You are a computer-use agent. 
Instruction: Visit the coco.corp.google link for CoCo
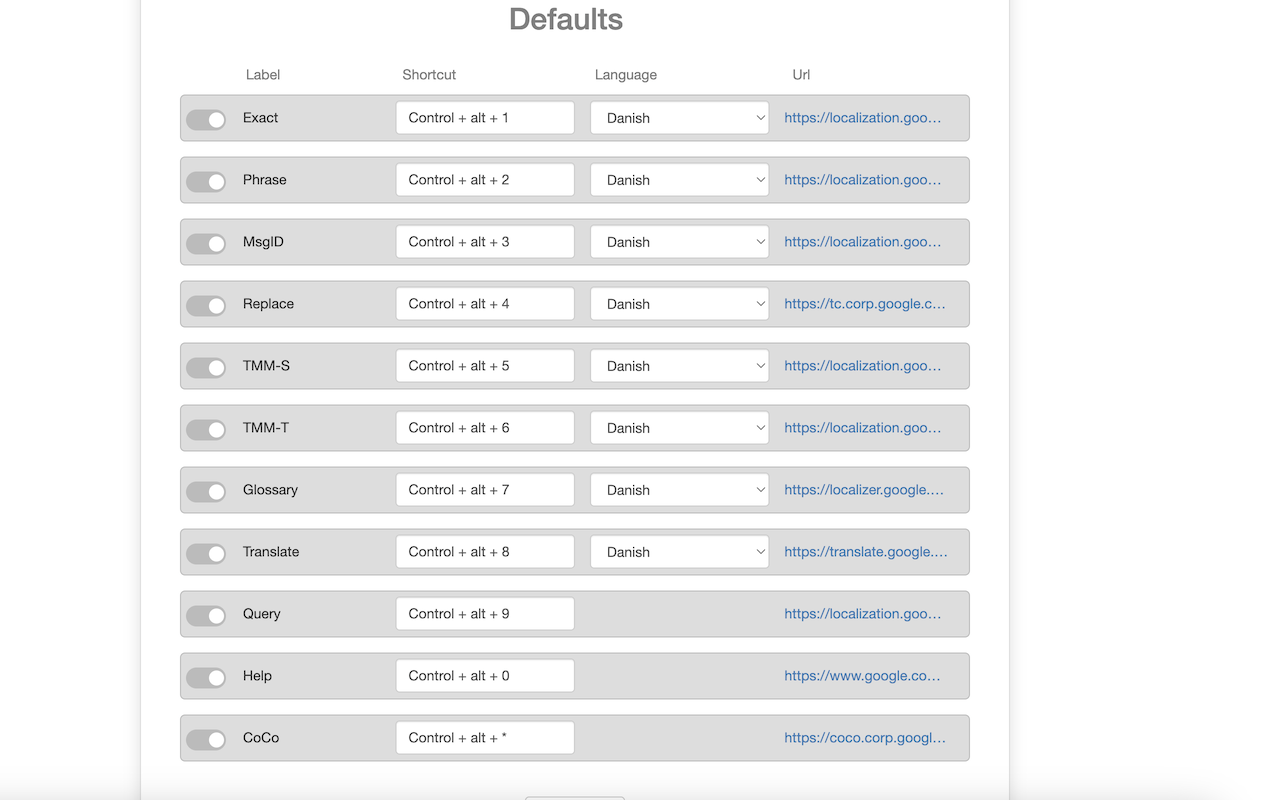point(864,737)
